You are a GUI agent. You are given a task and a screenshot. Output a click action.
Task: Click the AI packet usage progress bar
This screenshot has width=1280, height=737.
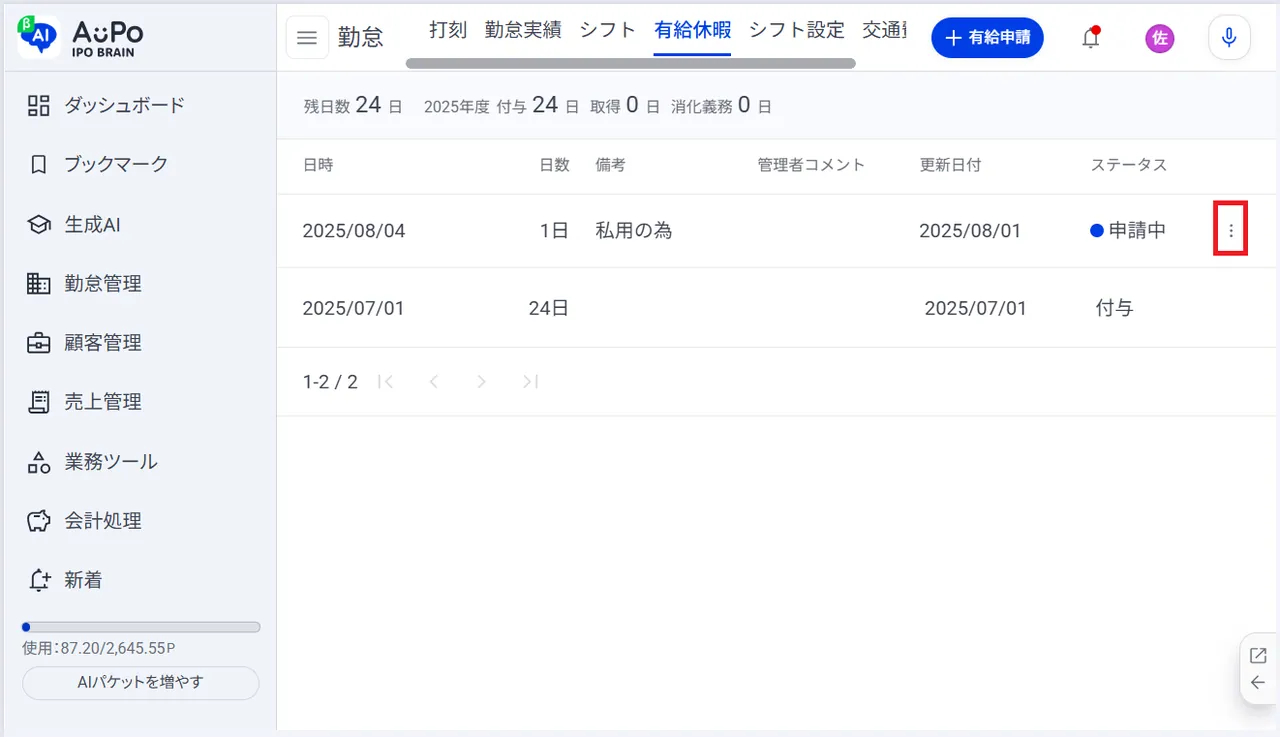click(x=141, y=627)
